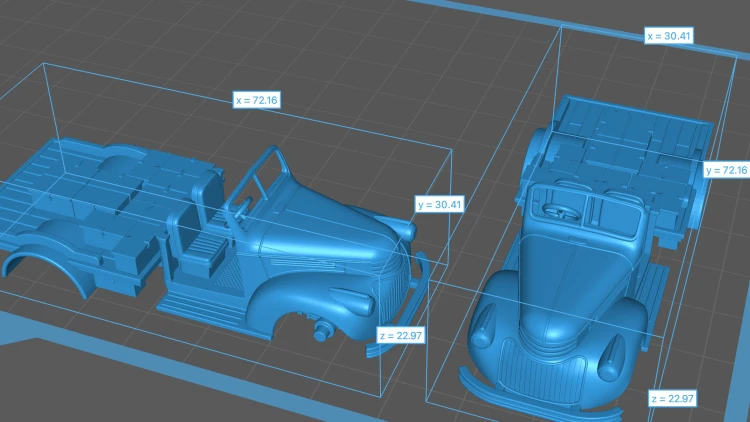Image resolution: width=750 pixels, height=422 pixels.
Task: Click the right truck's y = 72.16 label
Action: tap(727, 170)
